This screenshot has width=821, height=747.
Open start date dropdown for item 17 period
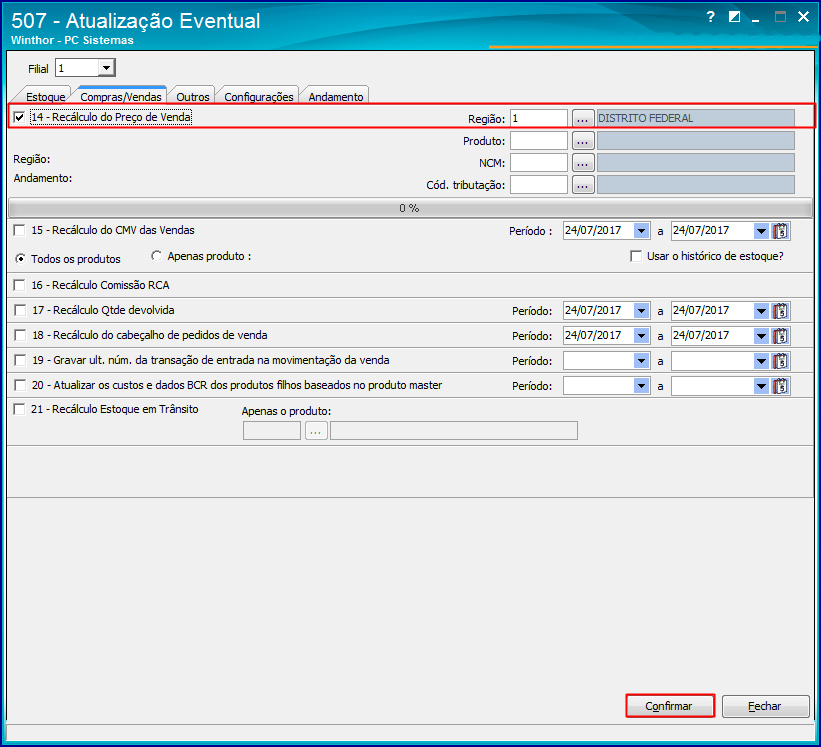[x=641, y=311]
